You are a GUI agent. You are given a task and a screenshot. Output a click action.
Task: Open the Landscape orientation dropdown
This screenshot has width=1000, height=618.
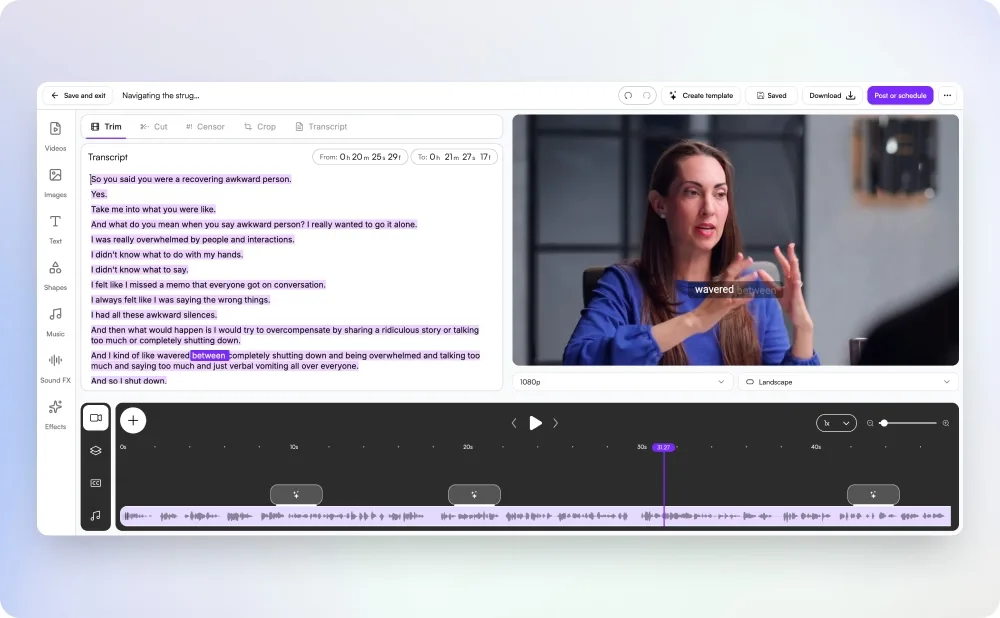click(x=848, y=382)
